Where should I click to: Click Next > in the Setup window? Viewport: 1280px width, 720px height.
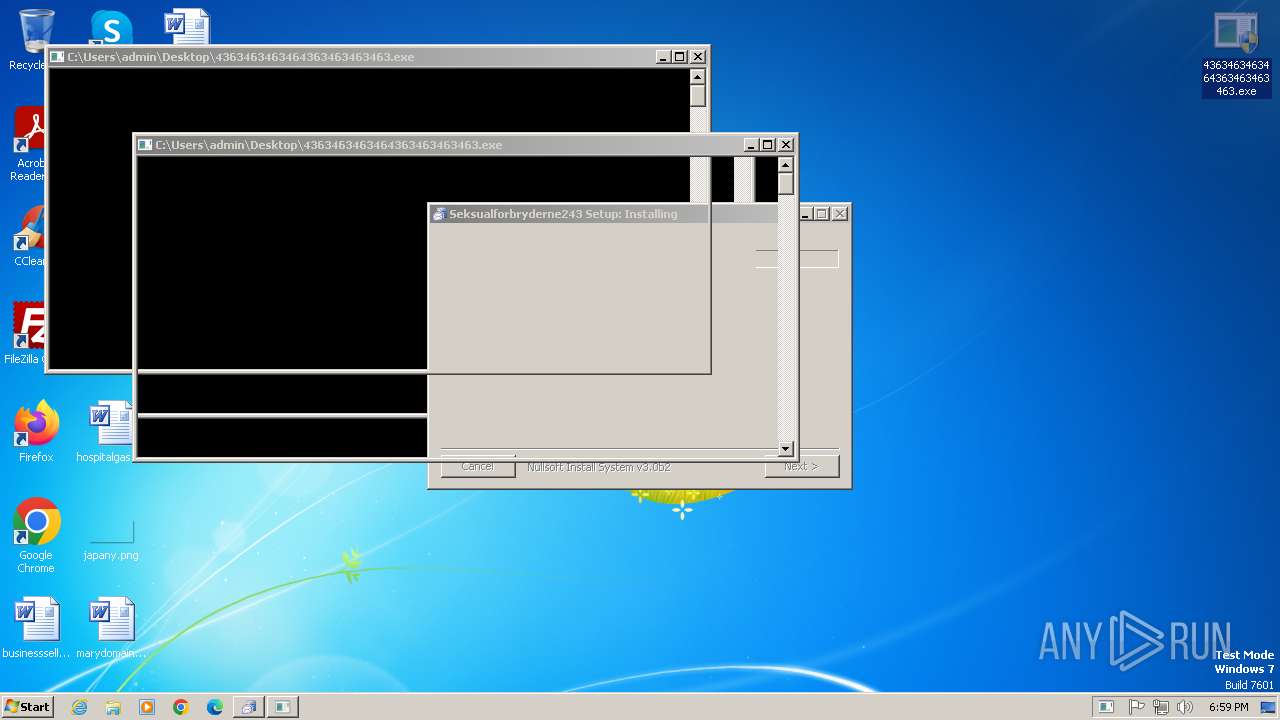click(801, 466)
